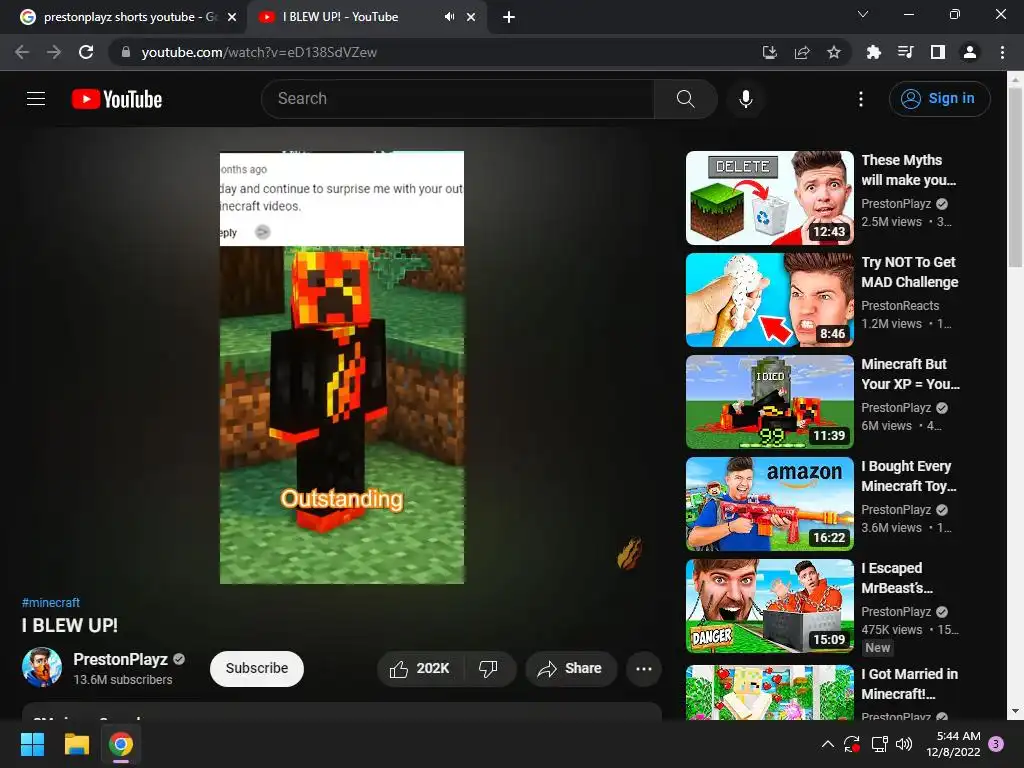Open volume control in system tray
The image size is (1024, 768).
point(904,744)
